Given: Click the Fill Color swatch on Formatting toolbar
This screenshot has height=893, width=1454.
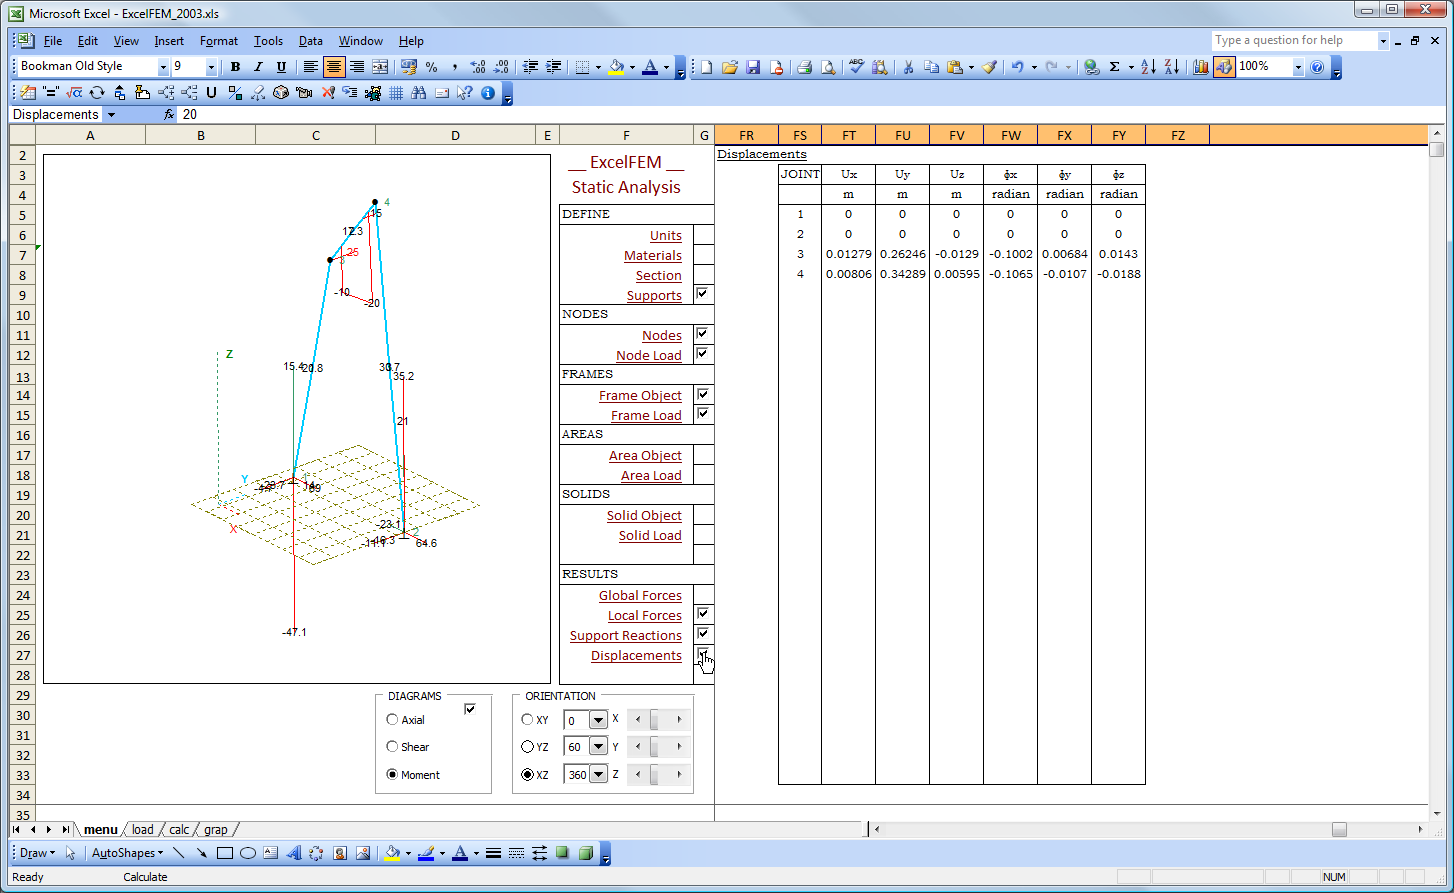Looking at the screenshot, I should coord(616,67).
